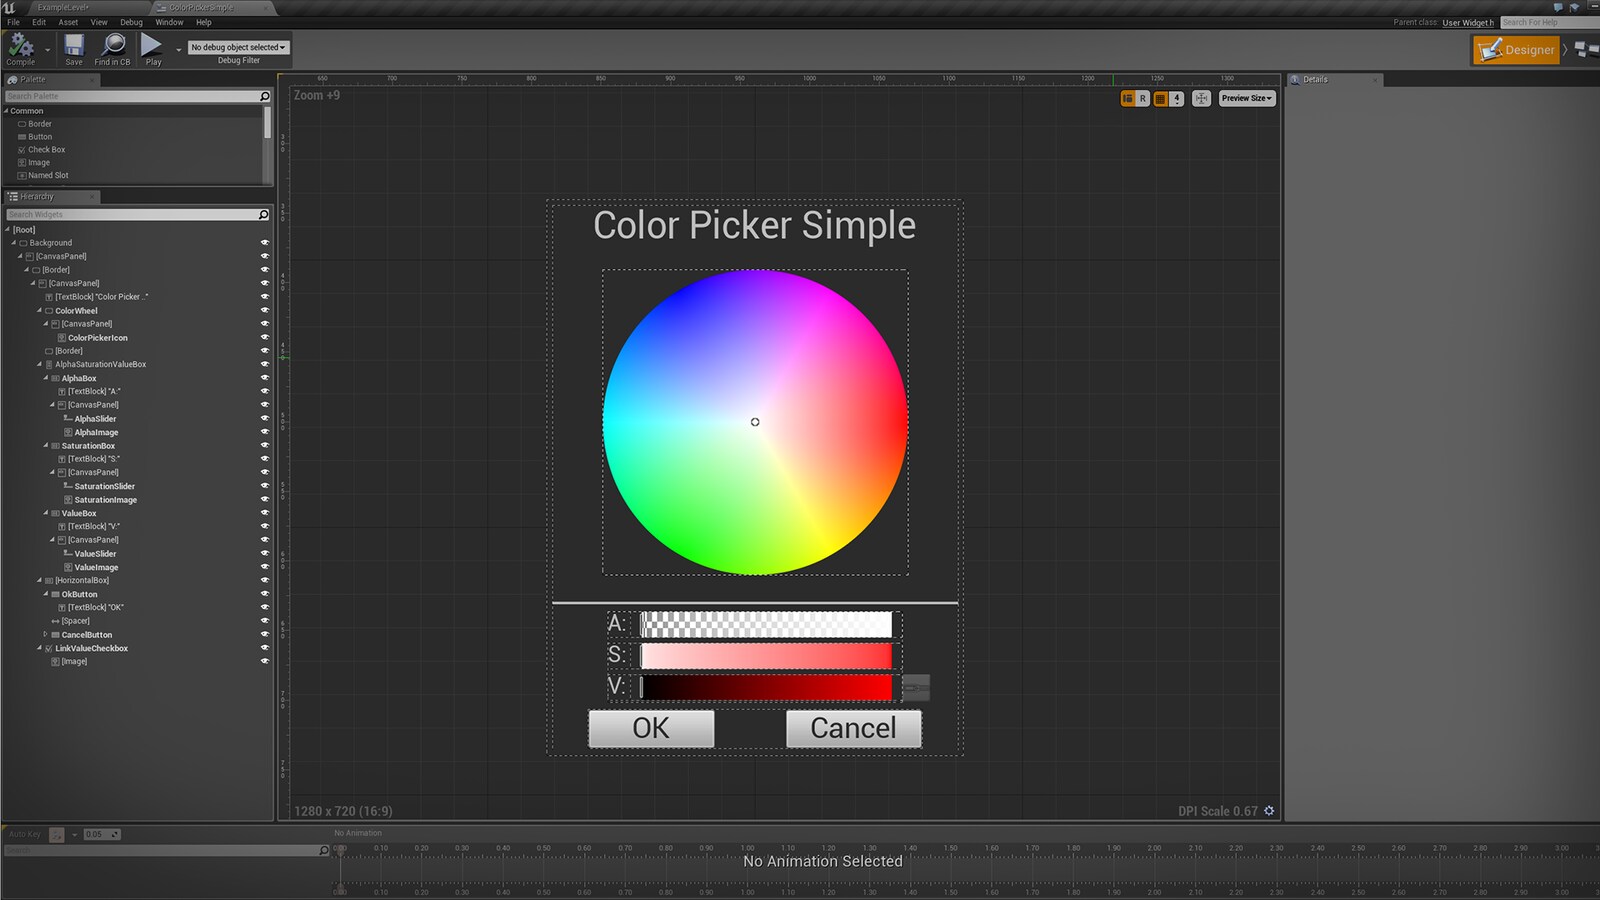Click the zoom-to-fit icon beside Preview Size
1600x900 pixels.
[x=1202, y=98]
